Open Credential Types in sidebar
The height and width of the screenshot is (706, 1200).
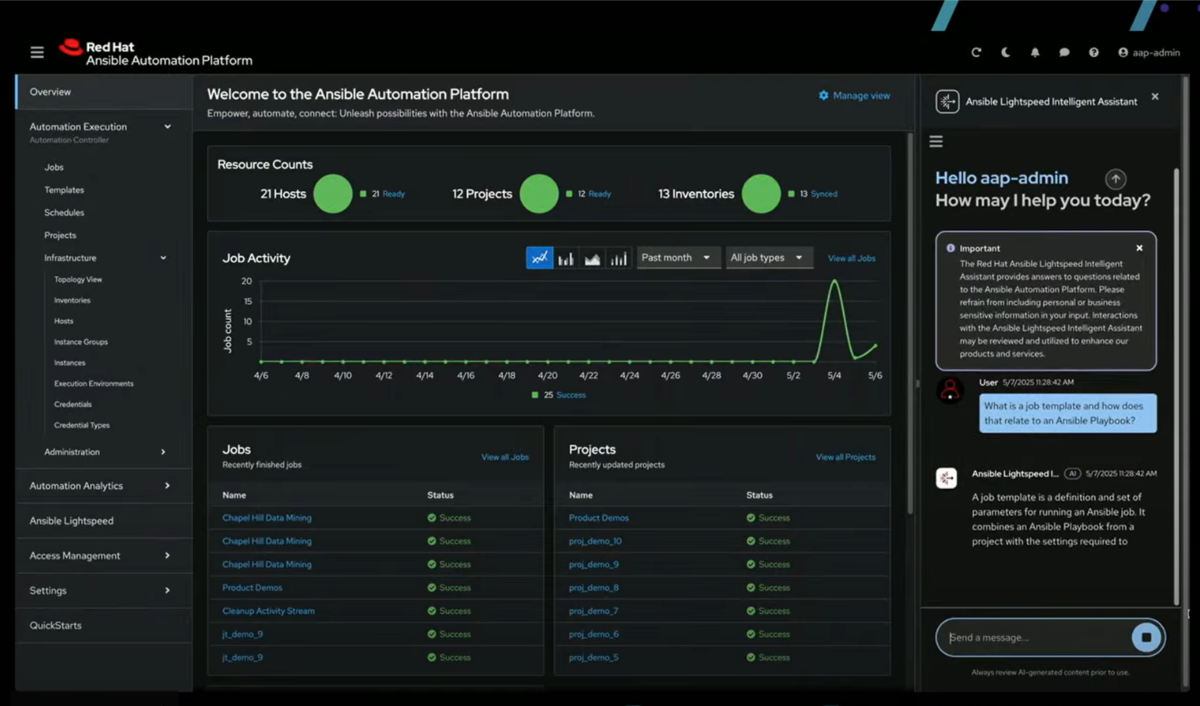[x=82, y=425]
